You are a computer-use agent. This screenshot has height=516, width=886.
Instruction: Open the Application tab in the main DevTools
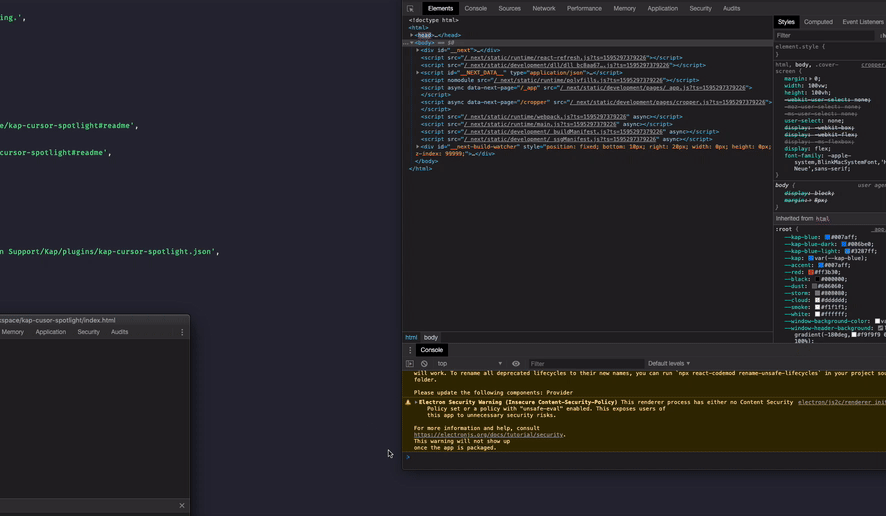[662, 8]
